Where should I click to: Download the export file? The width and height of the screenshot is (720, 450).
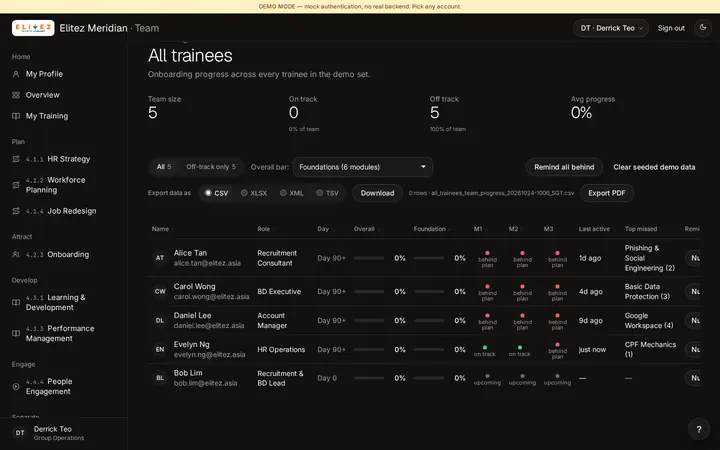[377, 193]
